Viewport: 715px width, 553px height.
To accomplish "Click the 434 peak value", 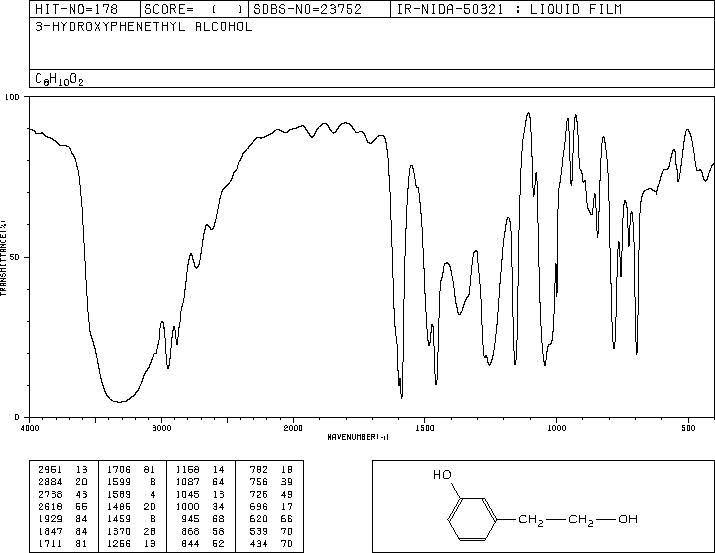I will coord(259,544).
